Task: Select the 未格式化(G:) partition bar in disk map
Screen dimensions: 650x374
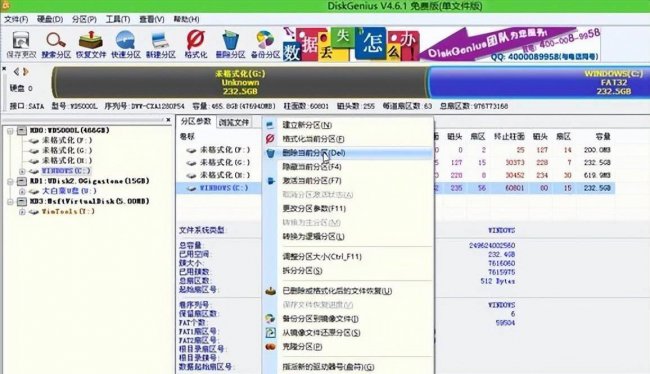Action: point(240,82)
